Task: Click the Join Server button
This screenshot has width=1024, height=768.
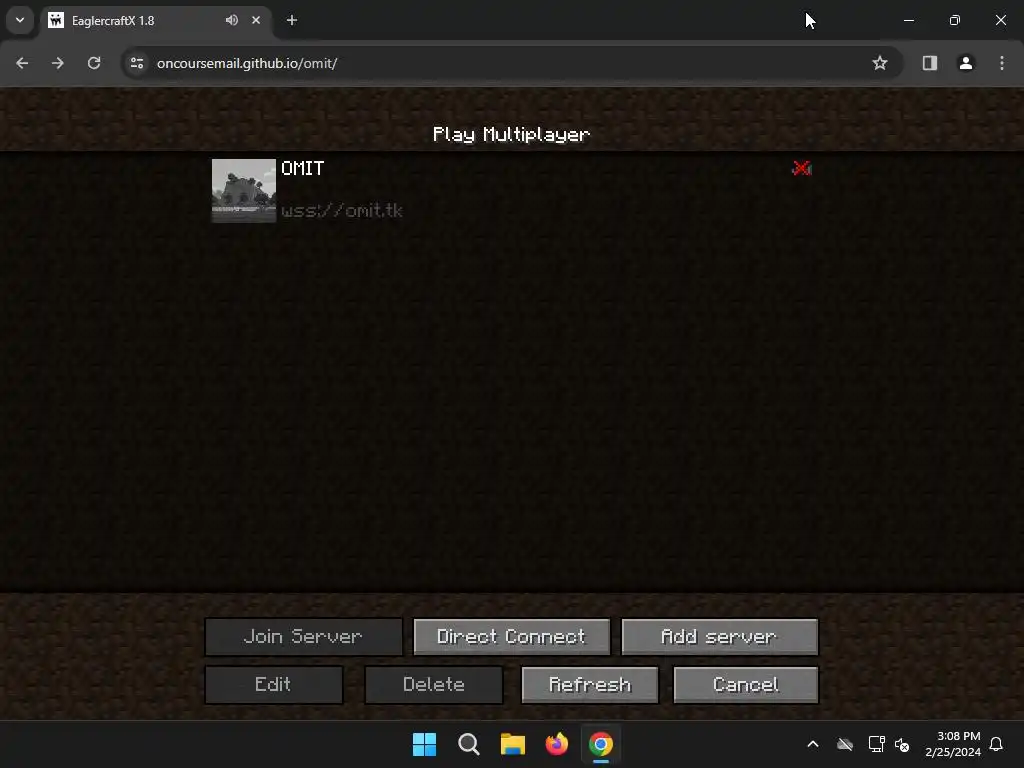Action: [x=304, y=637]
